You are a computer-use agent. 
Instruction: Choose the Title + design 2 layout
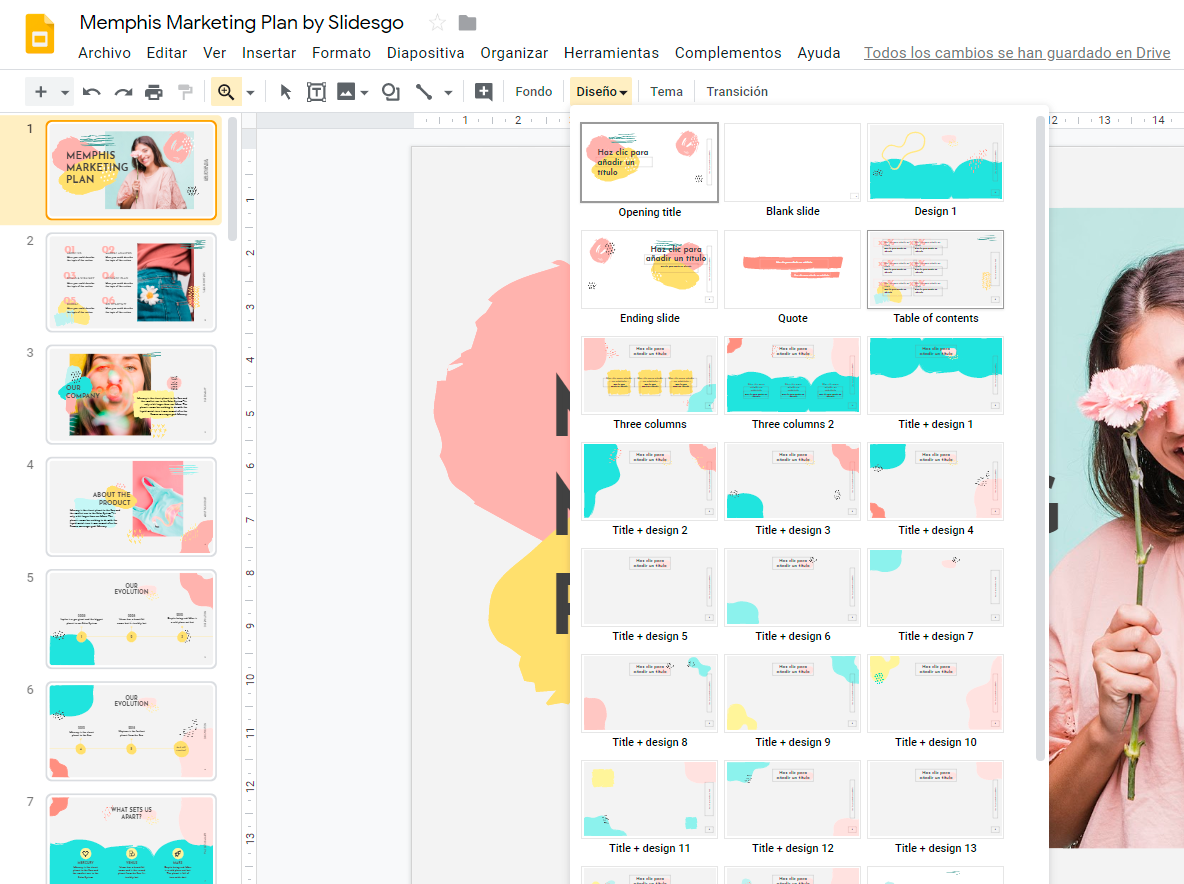(x=649, y=482)
